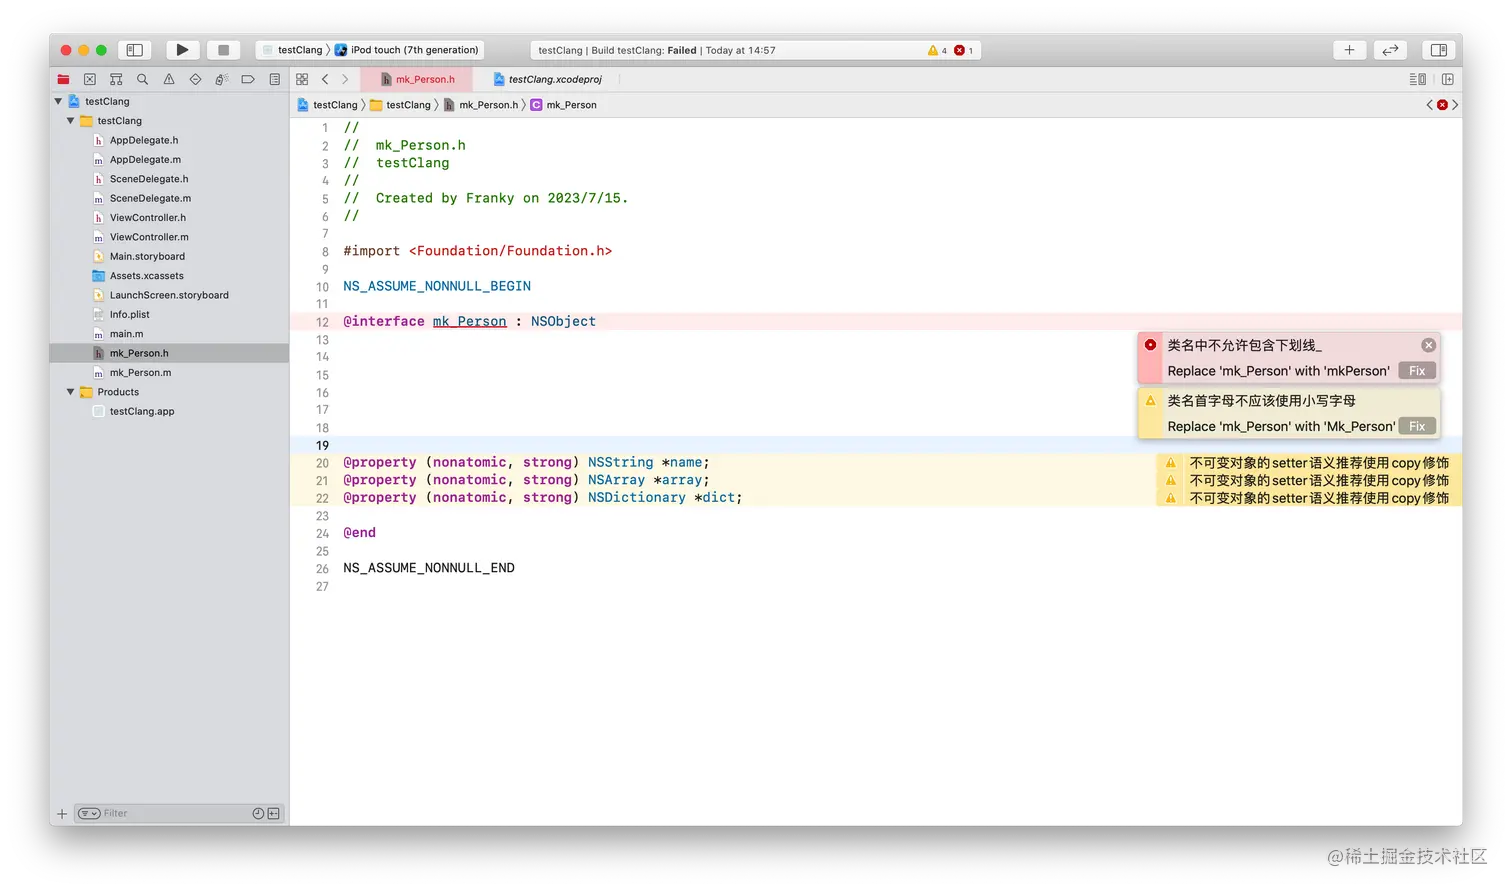
Task: Toggle source-controlled files filter
Action: (273, 814)
